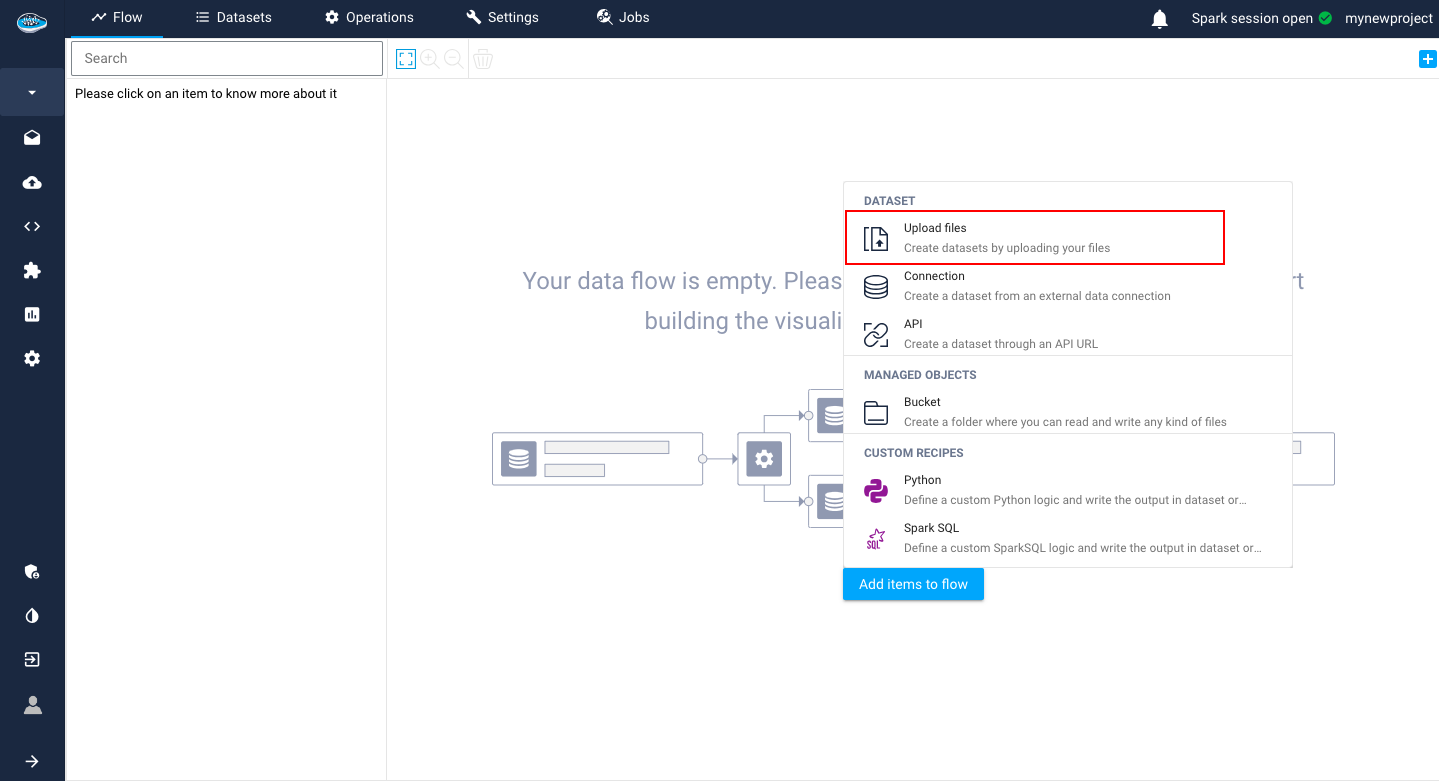This screenshot has width=1439, height=781.
Task: Open the plugins puzzle icon in the sidebar
Action: click(32, 270)
